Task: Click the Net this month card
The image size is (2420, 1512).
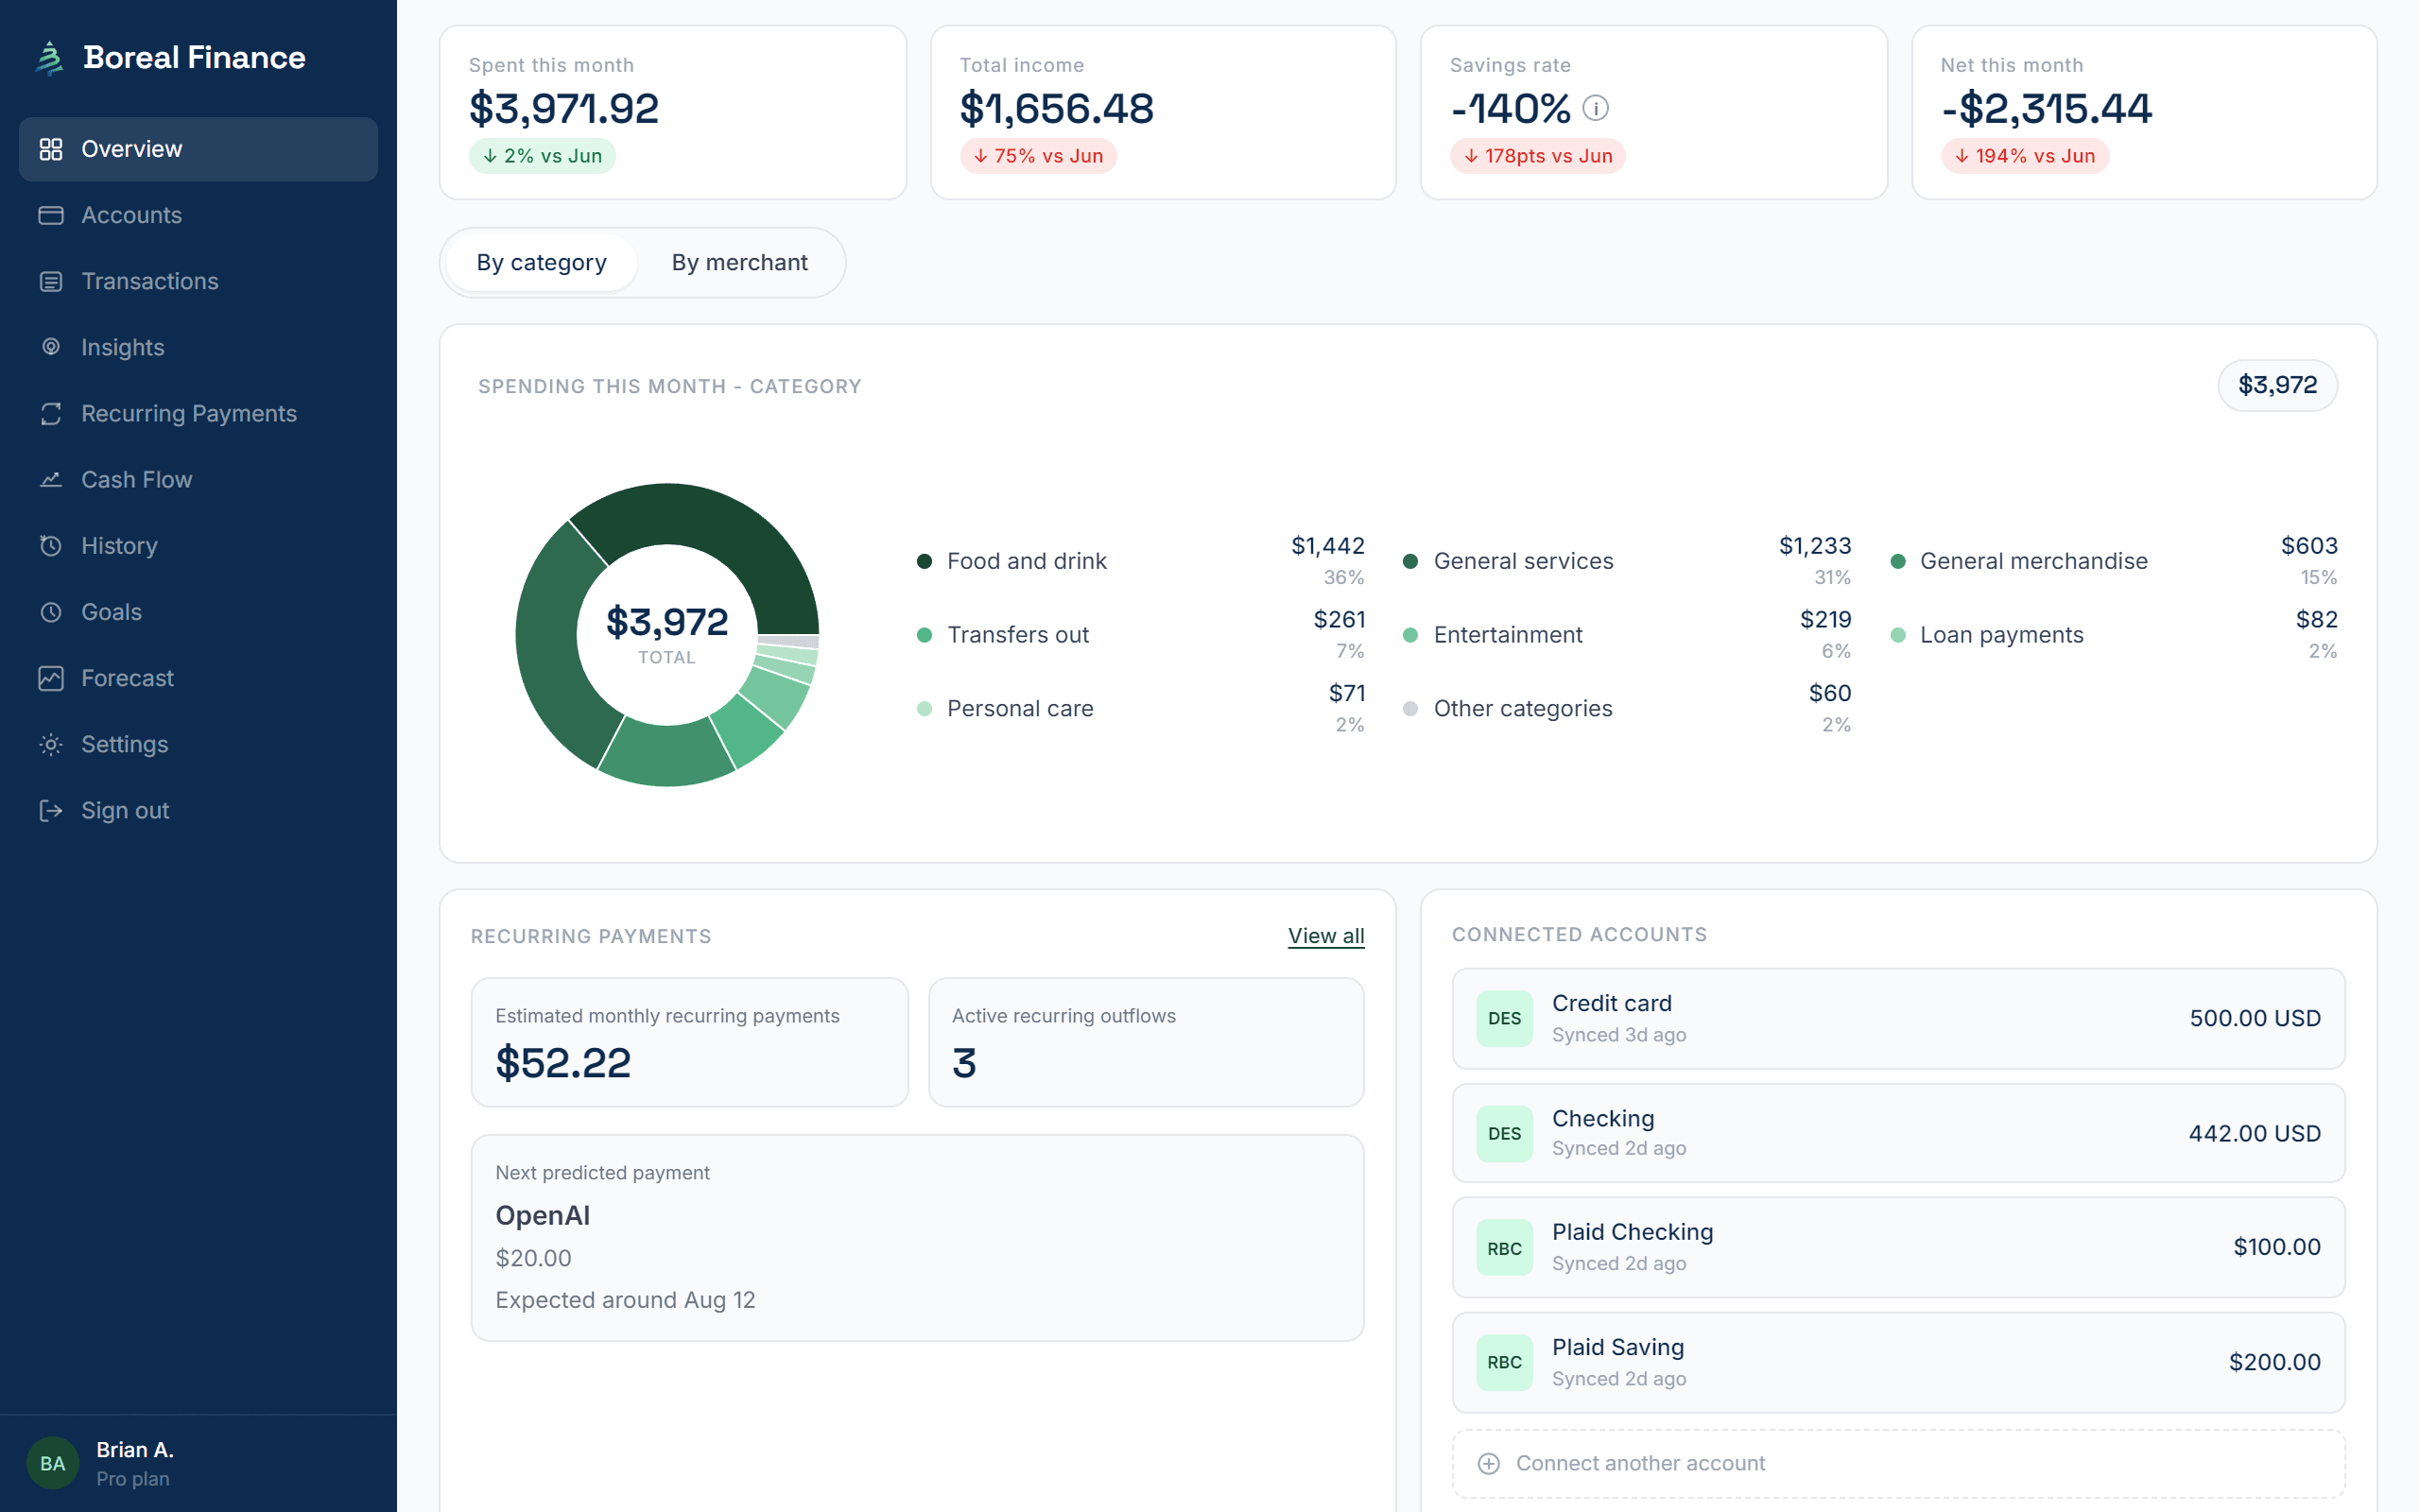Action: [x=2144, y=112]
